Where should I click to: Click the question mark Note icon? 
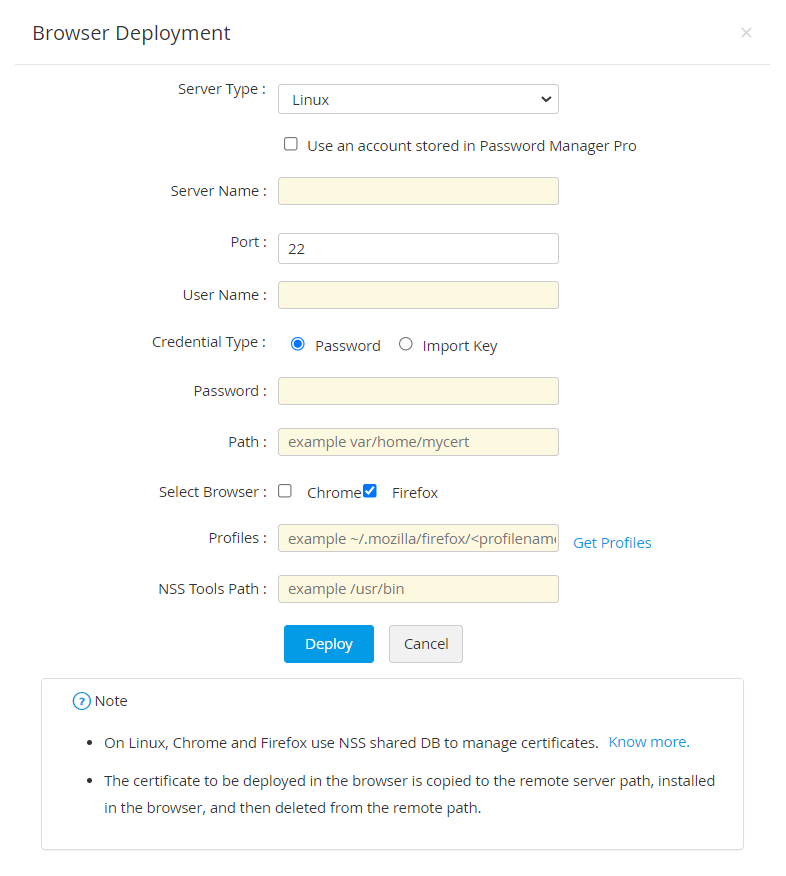click(82, 701)
